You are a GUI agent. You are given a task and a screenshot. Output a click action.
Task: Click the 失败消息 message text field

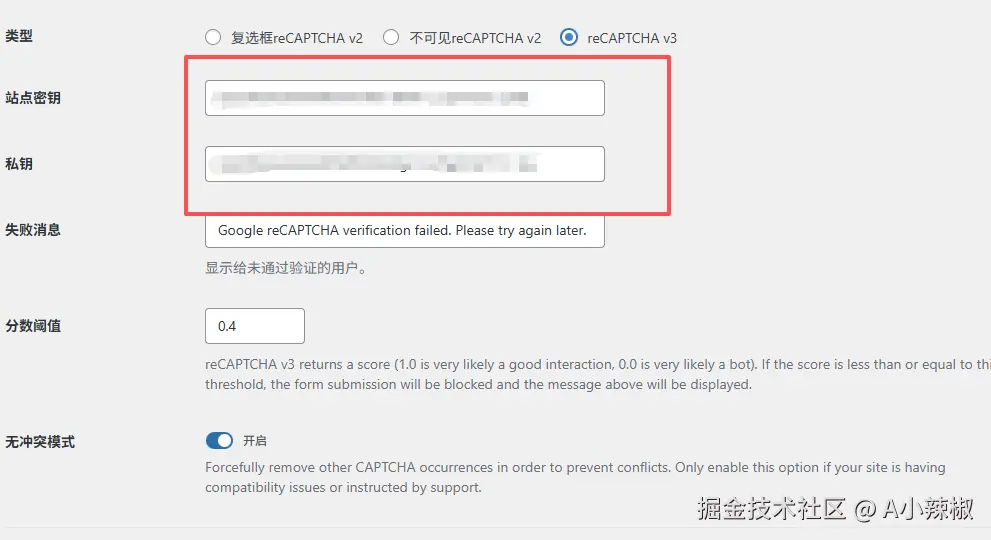(404, 231)
